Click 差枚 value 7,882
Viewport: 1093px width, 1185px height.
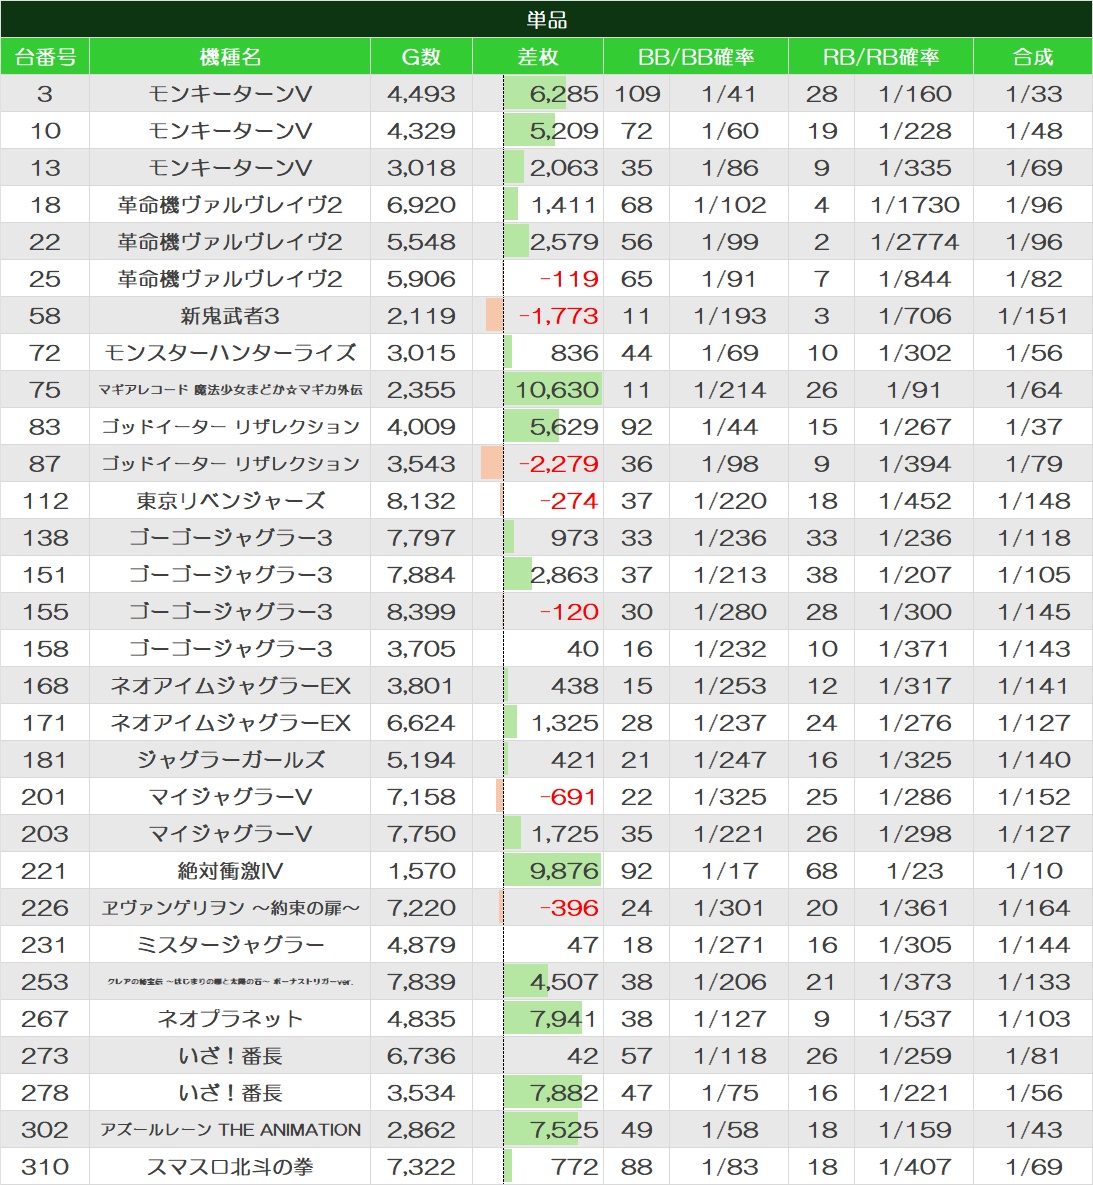[x=564, y=1094]
